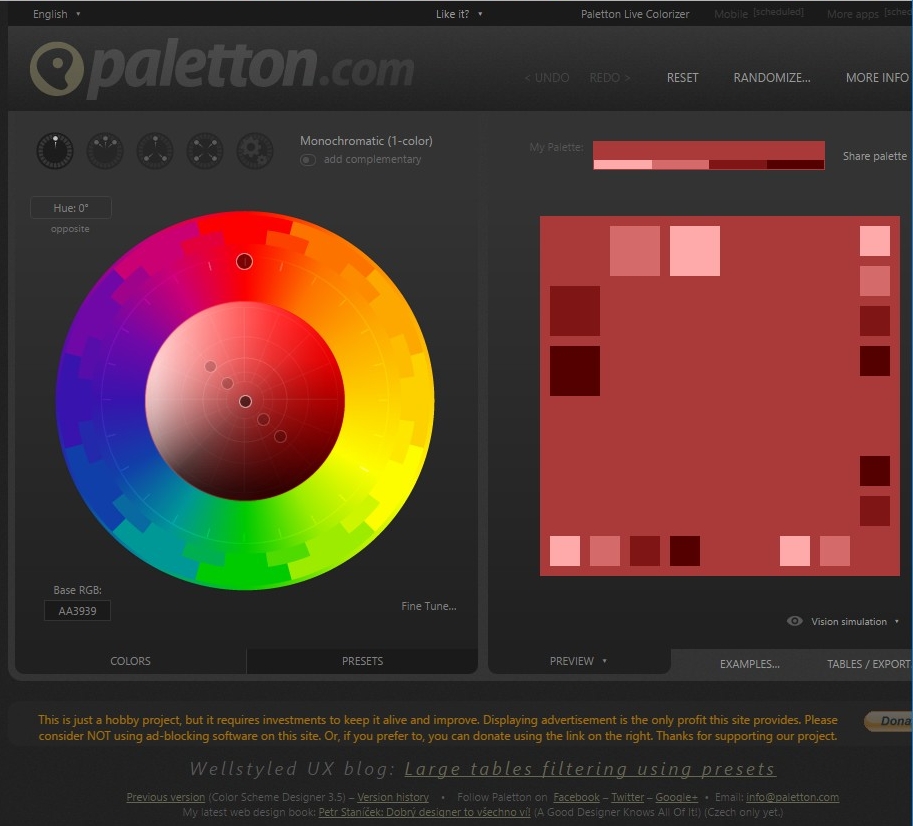Click the RANDOMIZE button
The height and width of the screenshot is (826, 913).
tap(771, 77)
